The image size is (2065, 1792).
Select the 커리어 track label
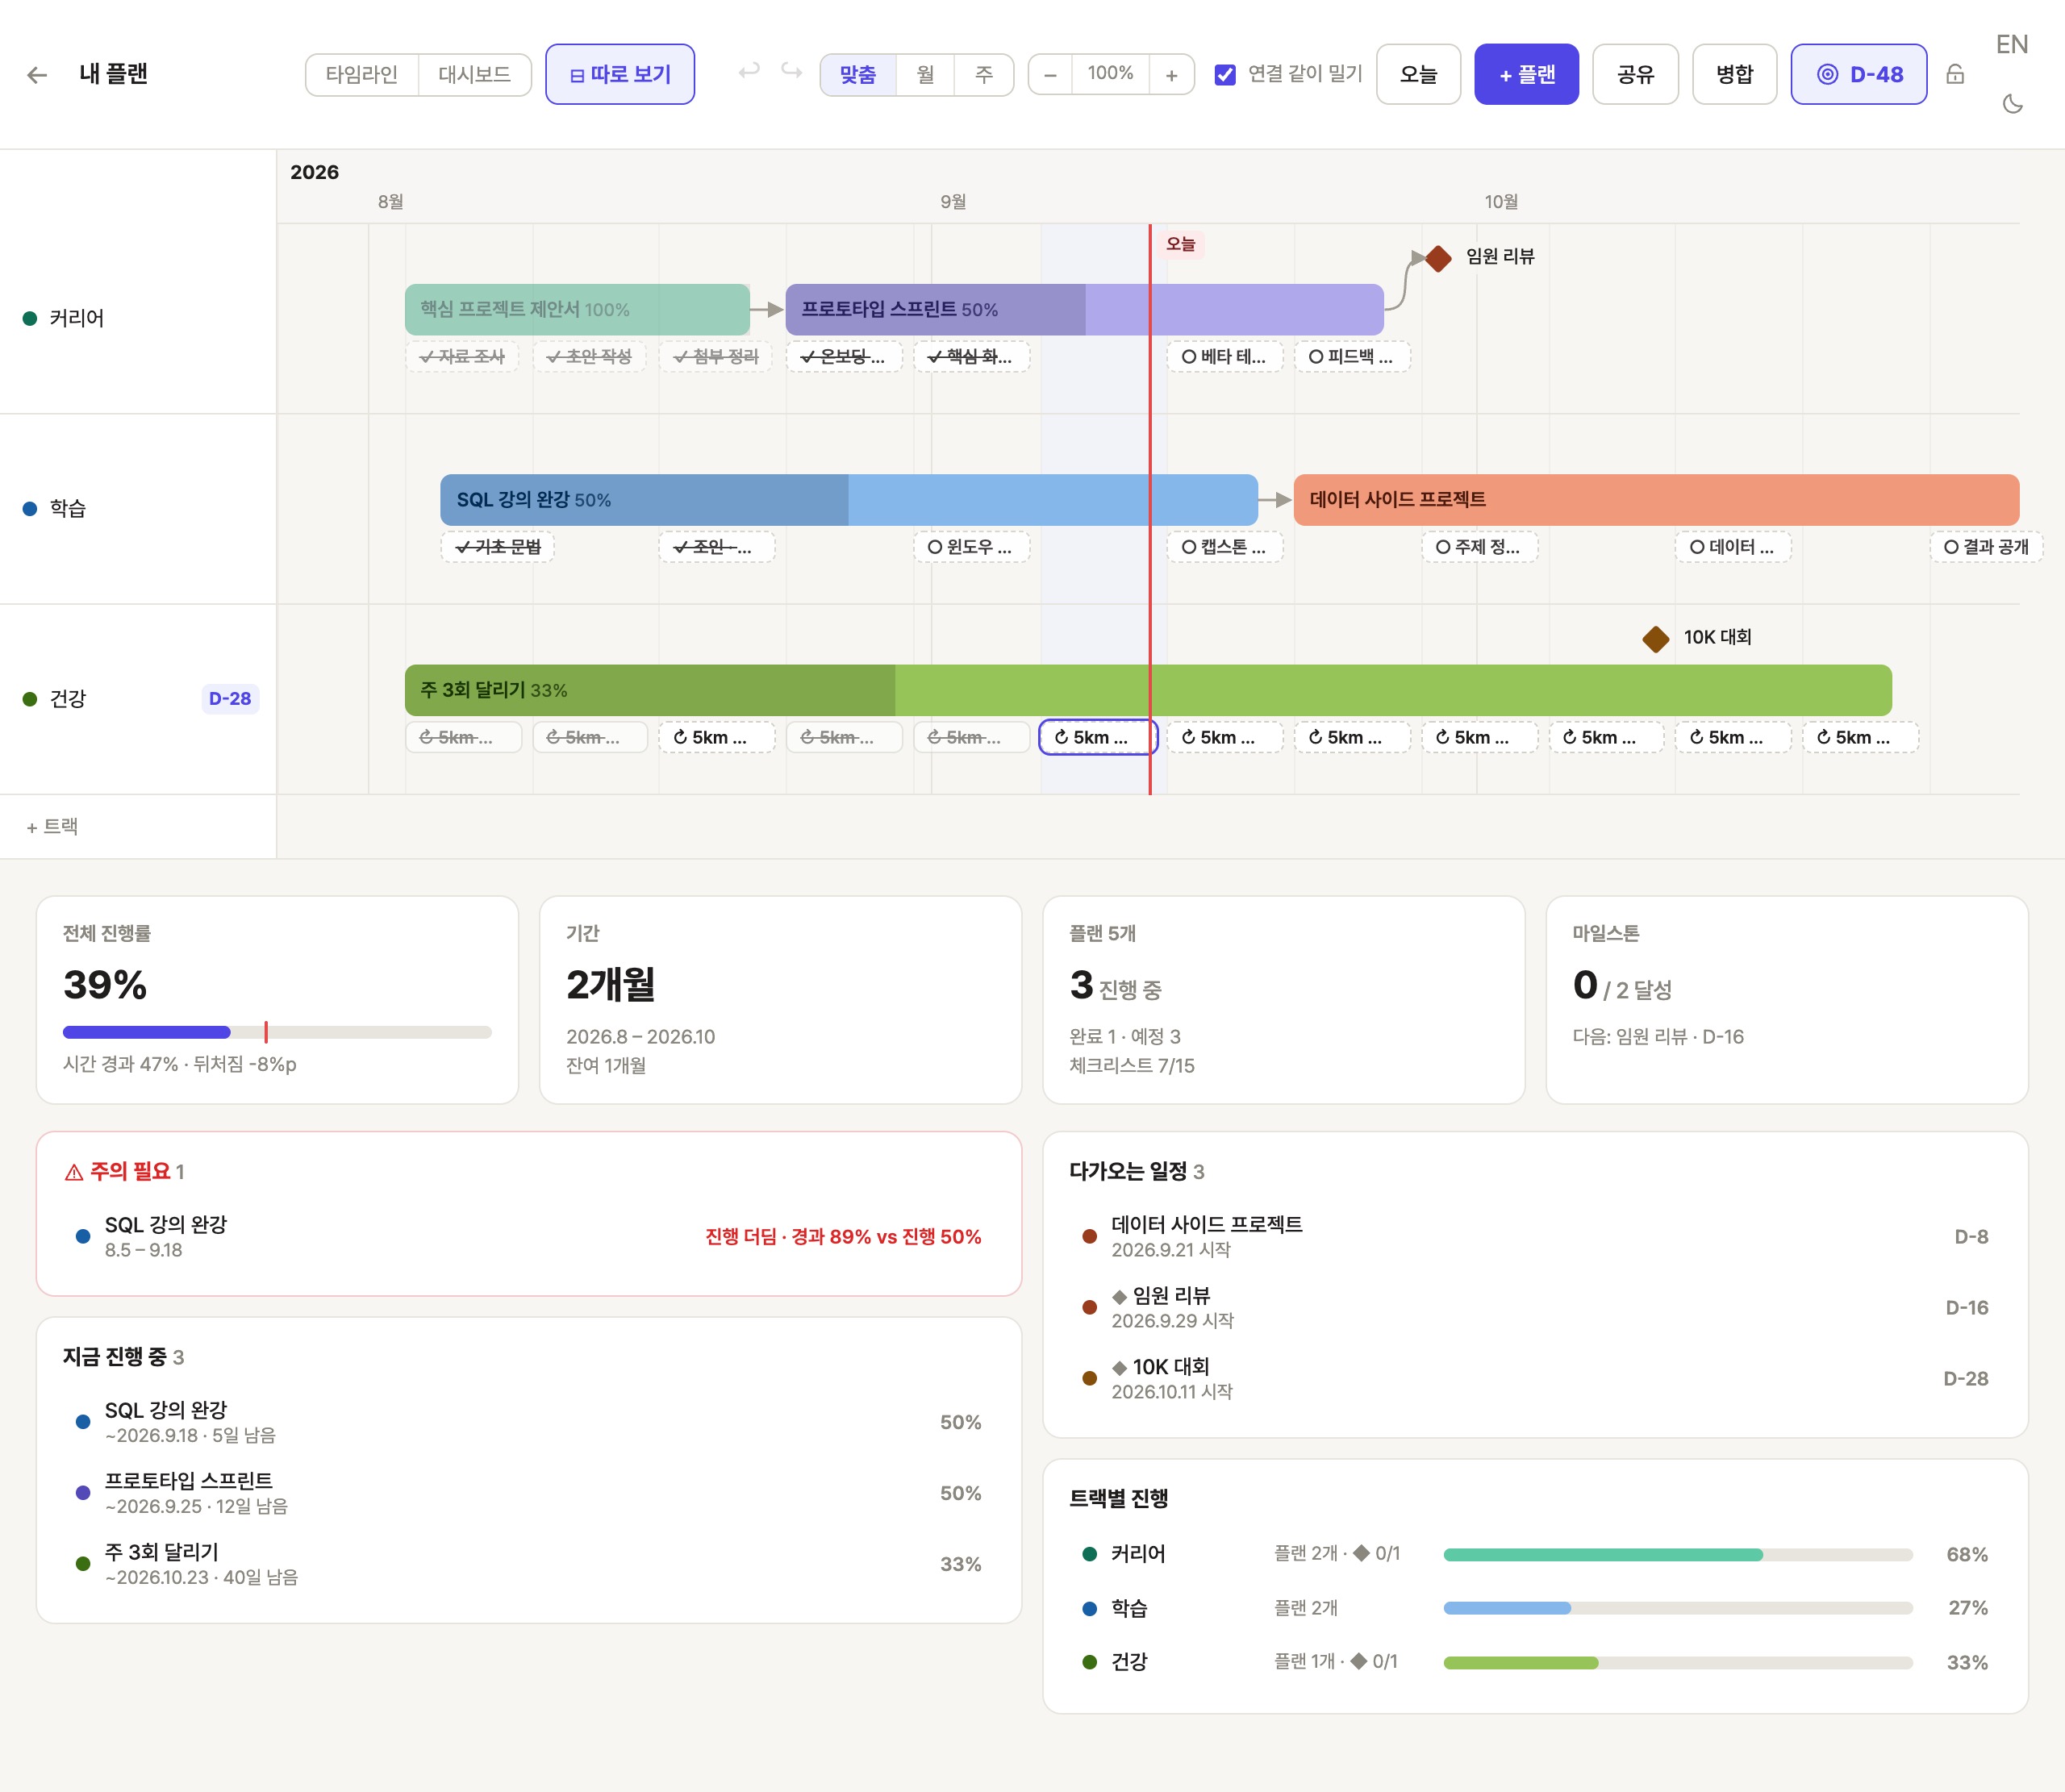pyautogui.click(x=77, y=319)
